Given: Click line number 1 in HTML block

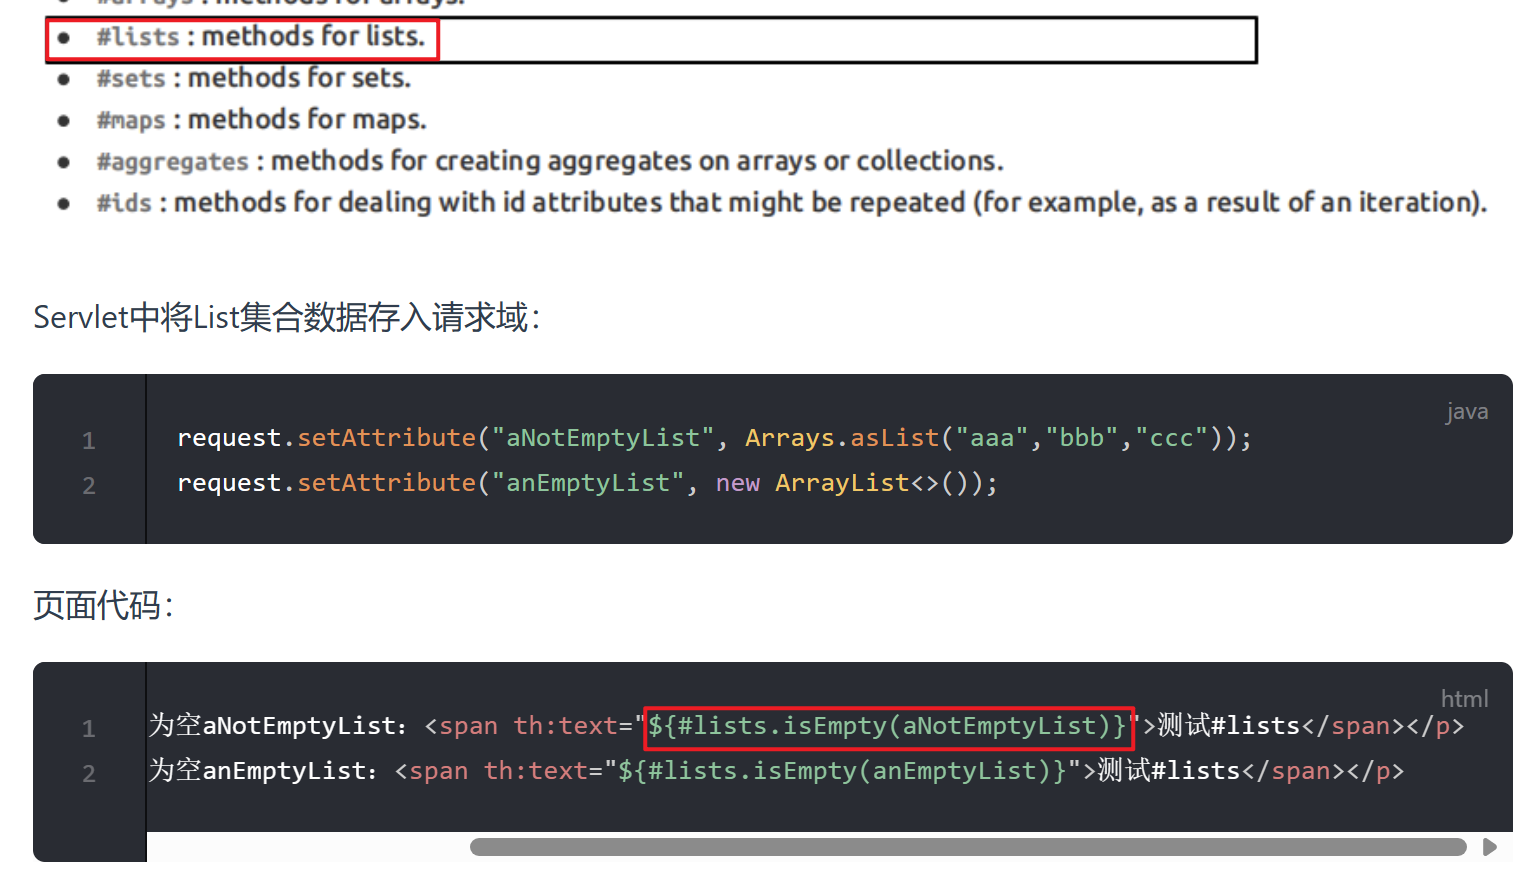Looking at the screenshot, I should pyautogui.click(x=88, y=729).
